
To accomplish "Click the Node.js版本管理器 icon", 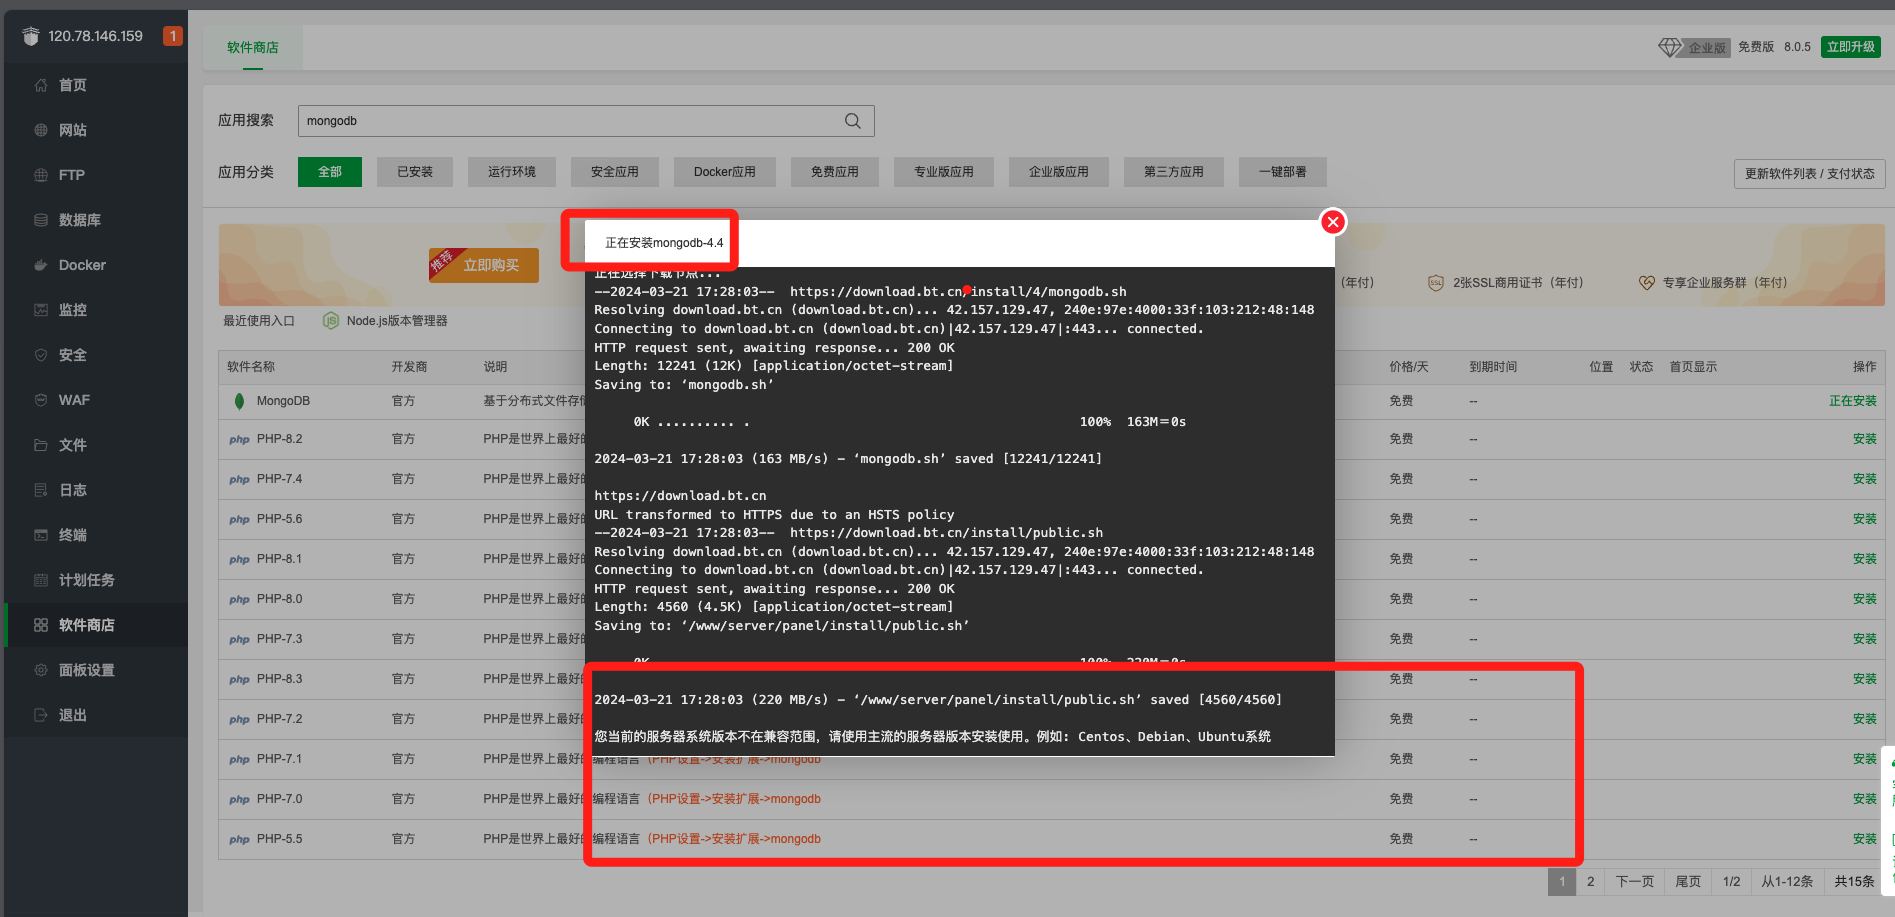I will 331,321.
